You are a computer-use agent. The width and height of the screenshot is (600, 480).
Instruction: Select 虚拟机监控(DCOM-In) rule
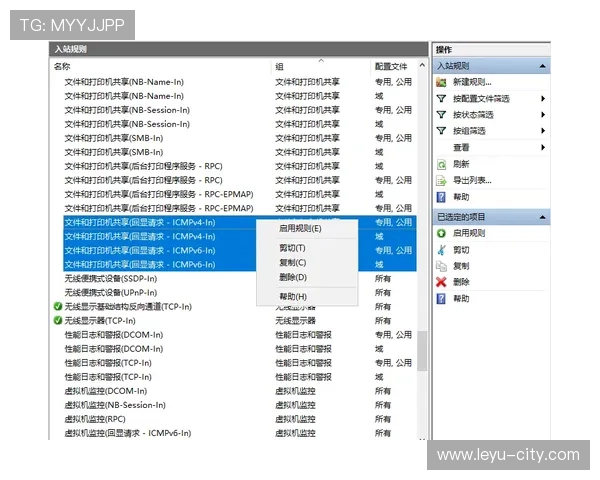pos(106,391)
